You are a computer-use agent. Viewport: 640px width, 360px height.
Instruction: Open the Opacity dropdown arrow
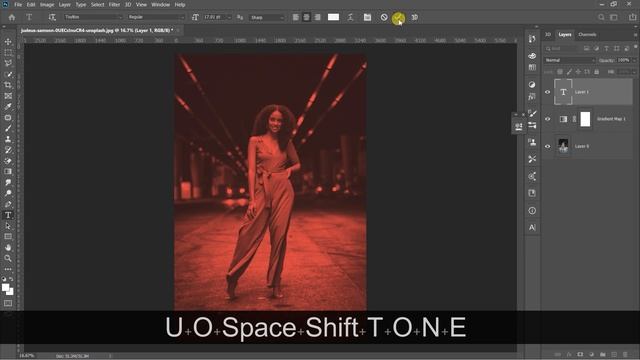tap(634, 60)
